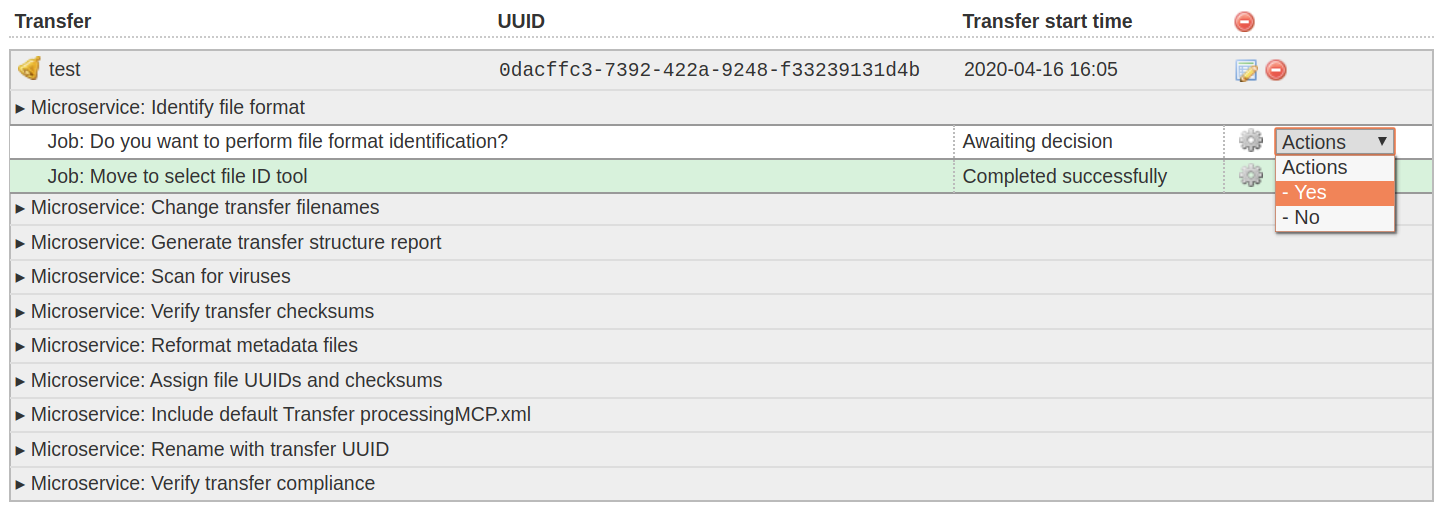Viewport: 1443px width, 508px height.
Task: Expand Microservice: Rename with transfer UUID
Action: pos(209,449)
